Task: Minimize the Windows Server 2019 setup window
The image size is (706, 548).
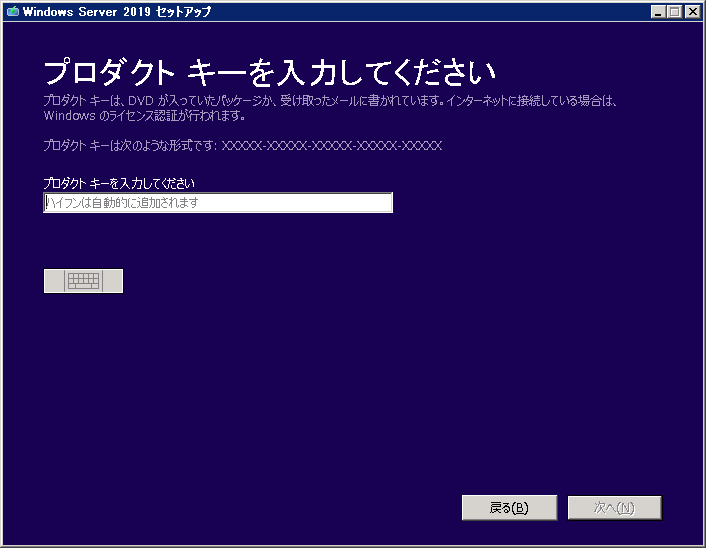Action: click(x=658, y=12)
